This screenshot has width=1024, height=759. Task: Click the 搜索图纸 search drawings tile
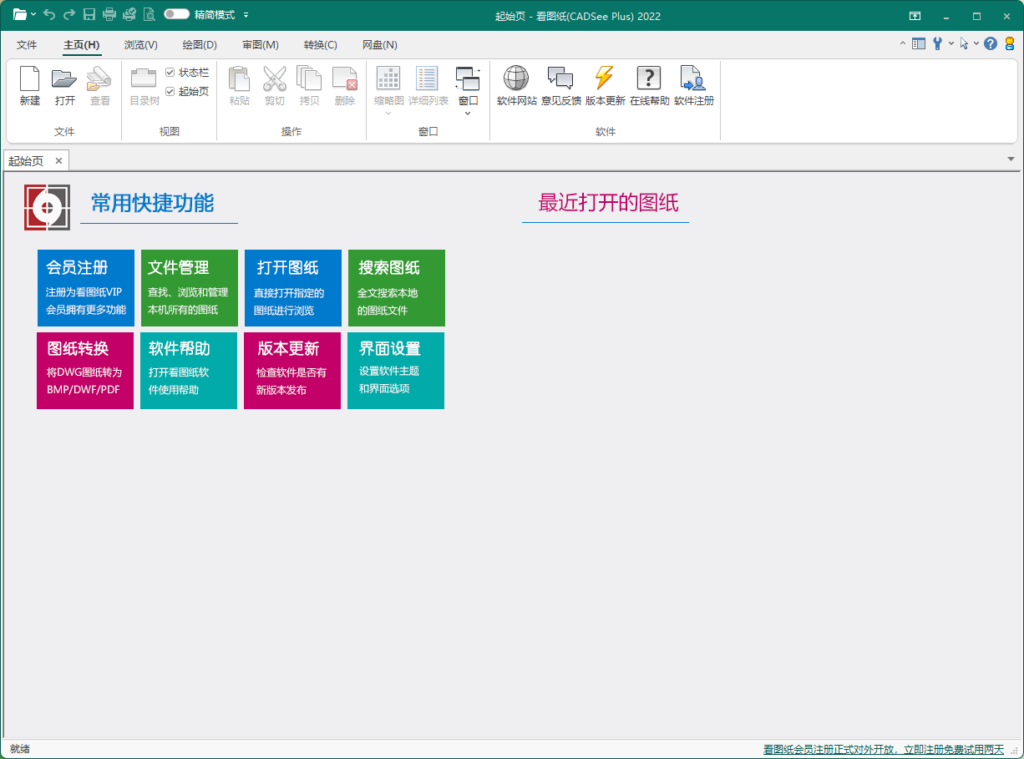tap(396, 288)
